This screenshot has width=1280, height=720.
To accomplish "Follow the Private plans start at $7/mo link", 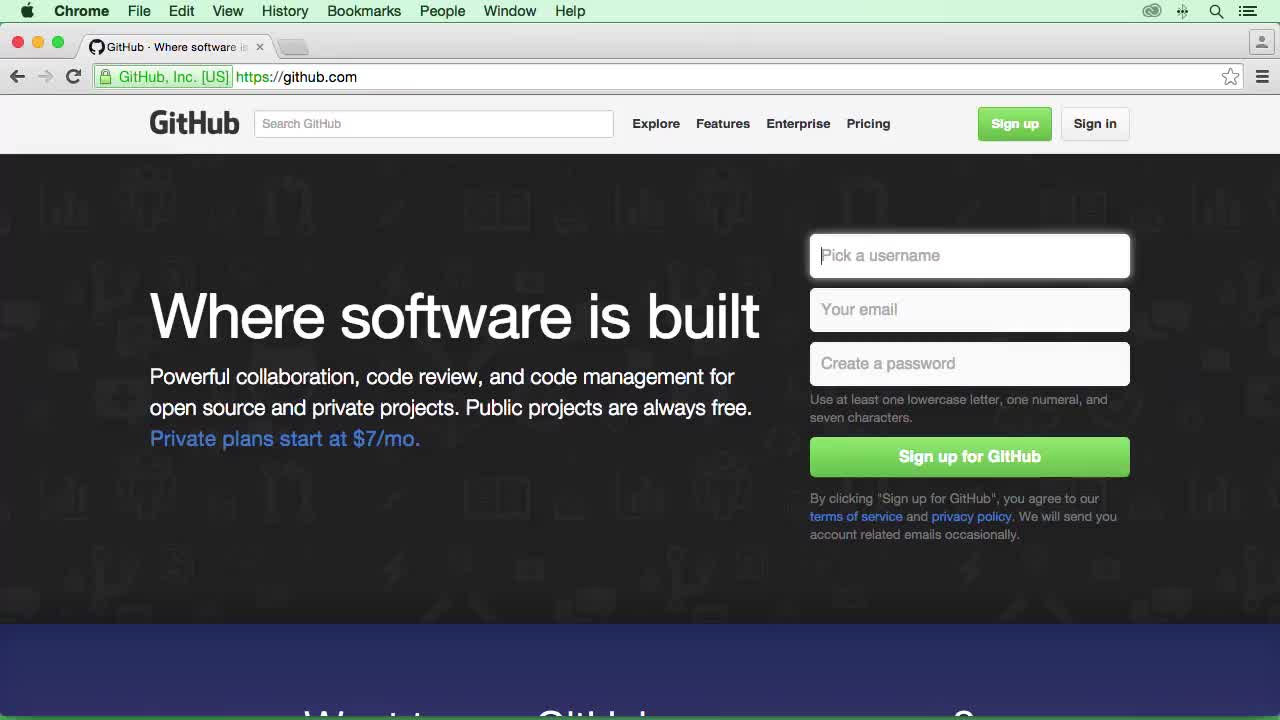I will [285, 439].
